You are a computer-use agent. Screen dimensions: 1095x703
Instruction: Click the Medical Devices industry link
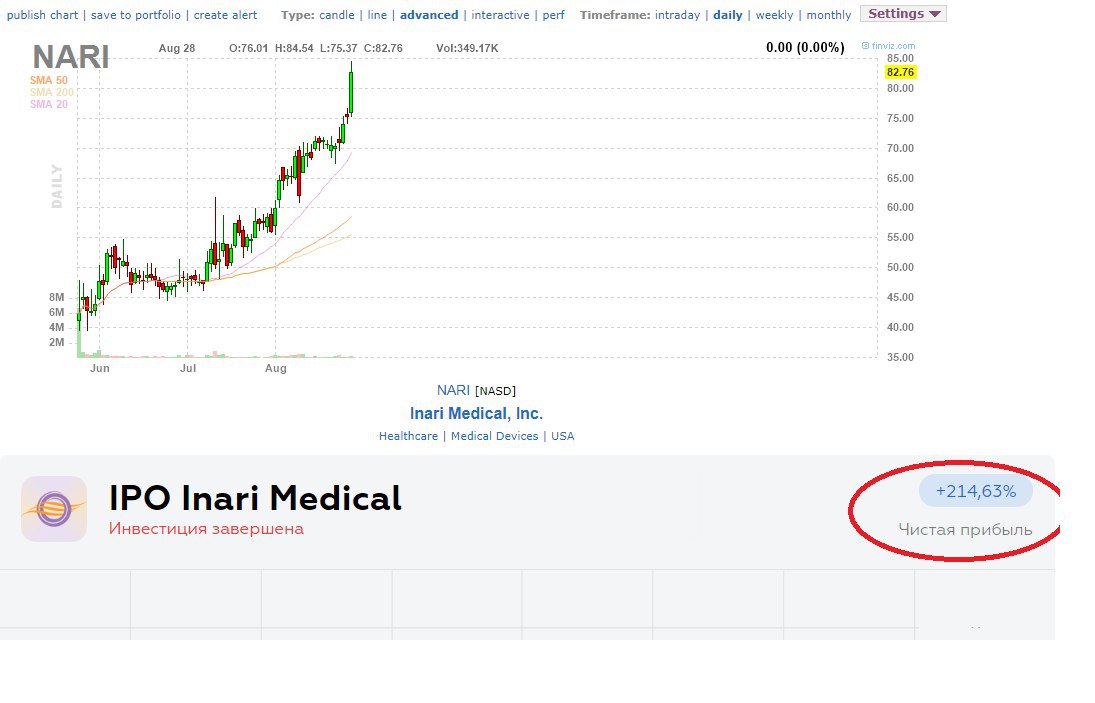tap(494, 436)
